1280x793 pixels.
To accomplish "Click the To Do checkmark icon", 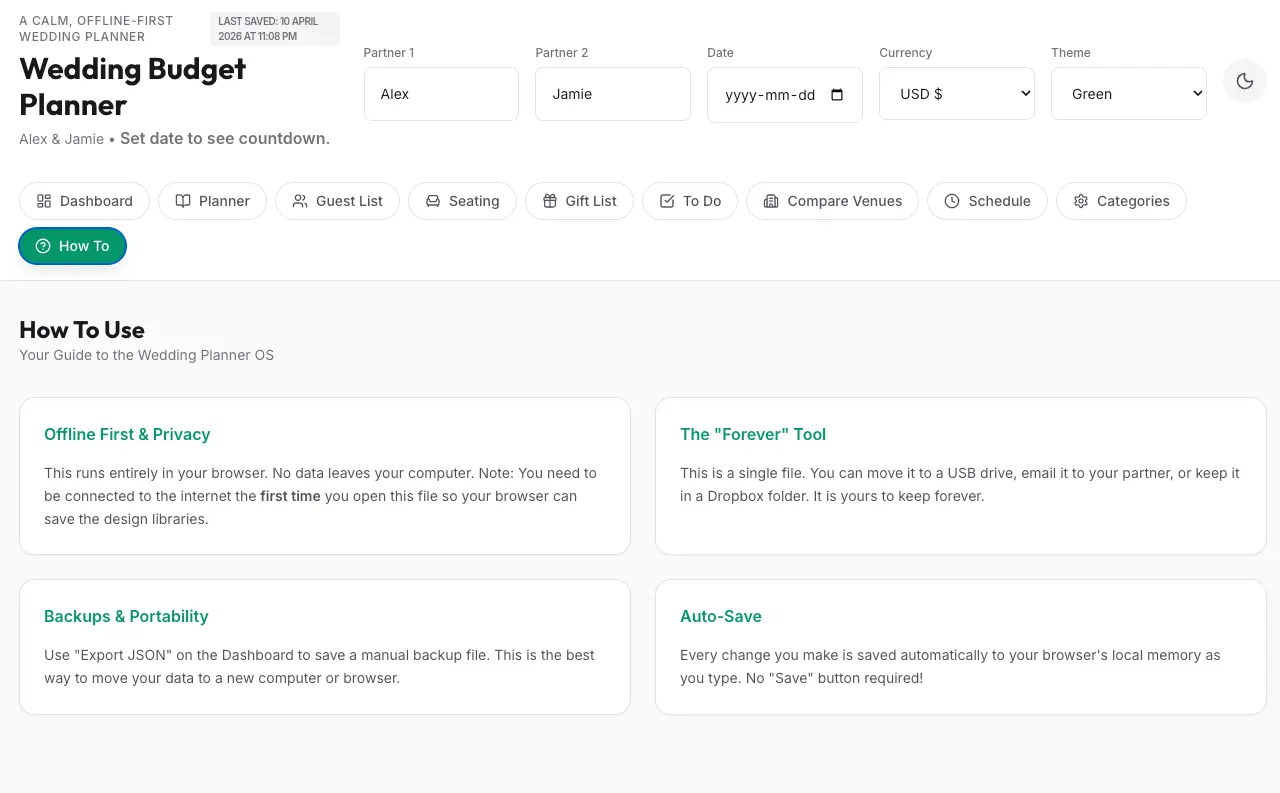I will click(x=666, y=201).
